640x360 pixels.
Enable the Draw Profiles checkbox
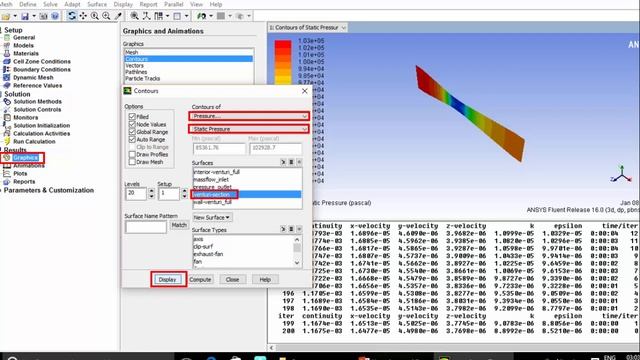[132, 154]
